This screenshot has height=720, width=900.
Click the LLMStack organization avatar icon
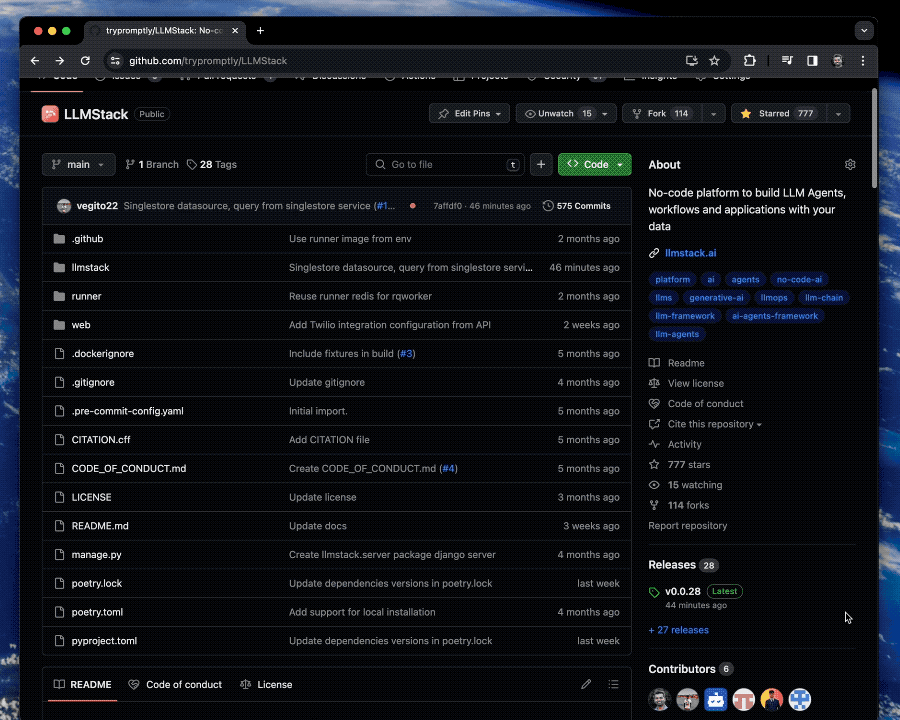(50, 113)
